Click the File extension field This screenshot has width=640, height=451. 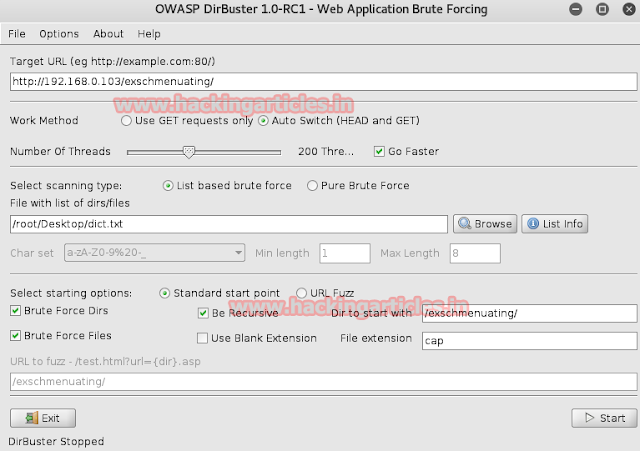(529, 341)
